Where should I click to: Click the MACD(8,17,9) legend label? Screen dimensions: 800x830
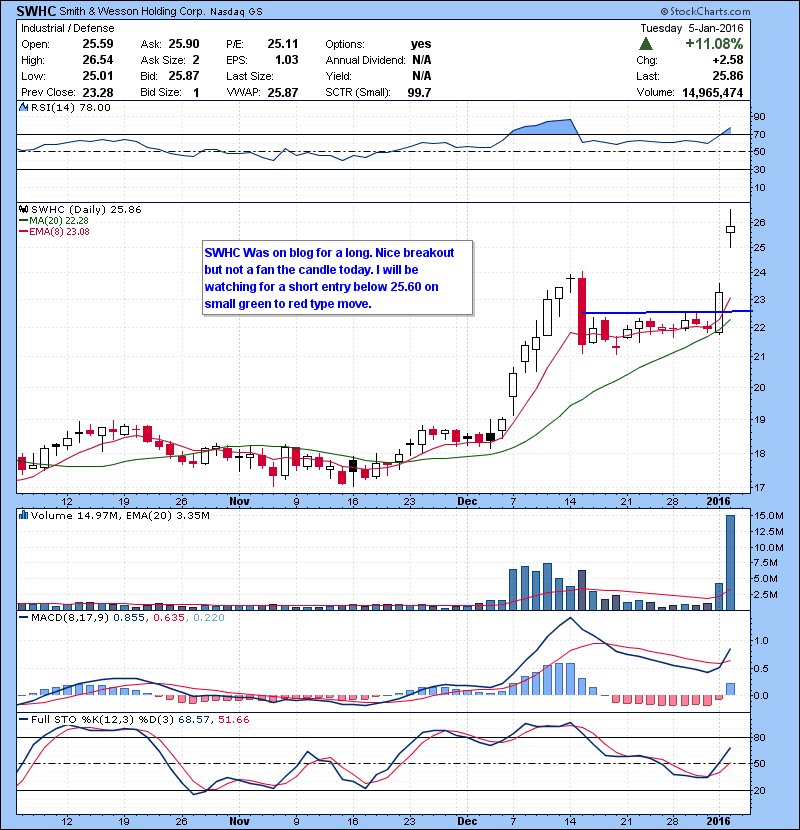click(71, 618)
